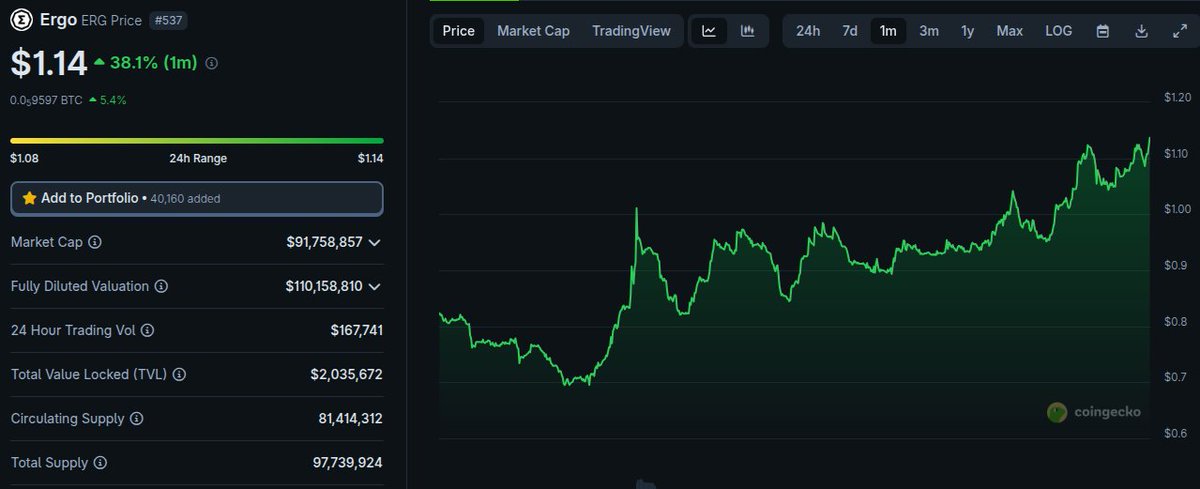The width and height of the screenshot is (1200, 489).
Task: Click the $110,158,810 valuation value
Action: 324,286
